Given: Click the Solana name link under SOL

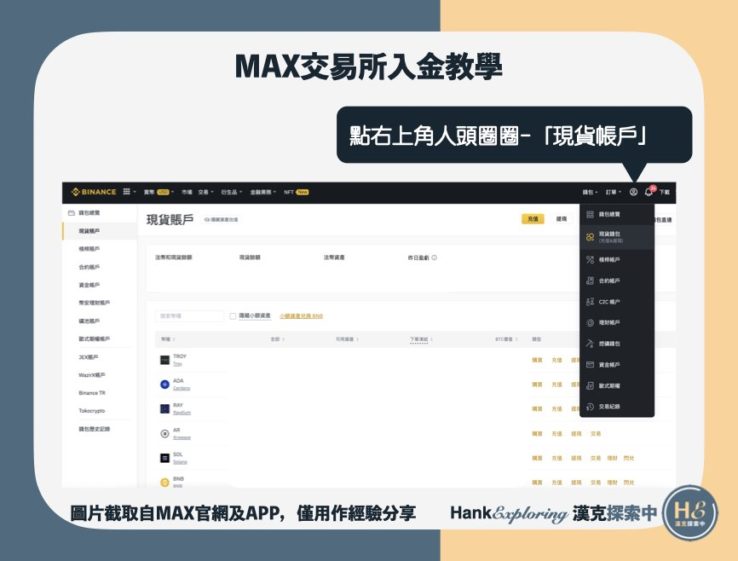Looking at the screenshot, I should click(x=180, y=462).
